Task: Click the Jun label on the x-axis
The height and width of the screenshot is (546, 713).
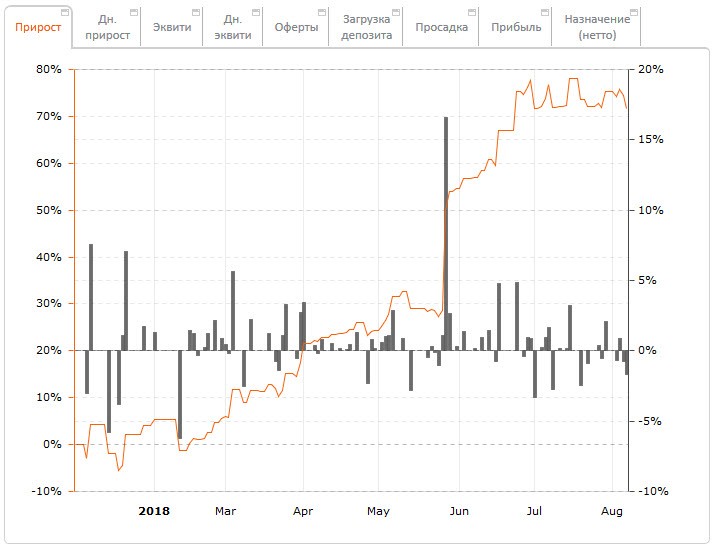Action: (x=459, y=511)
